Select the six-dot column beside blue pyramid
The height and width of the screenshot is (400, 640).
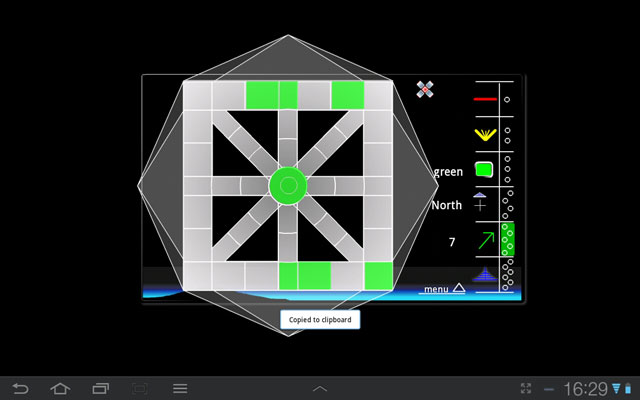click(x=507, y=274)
